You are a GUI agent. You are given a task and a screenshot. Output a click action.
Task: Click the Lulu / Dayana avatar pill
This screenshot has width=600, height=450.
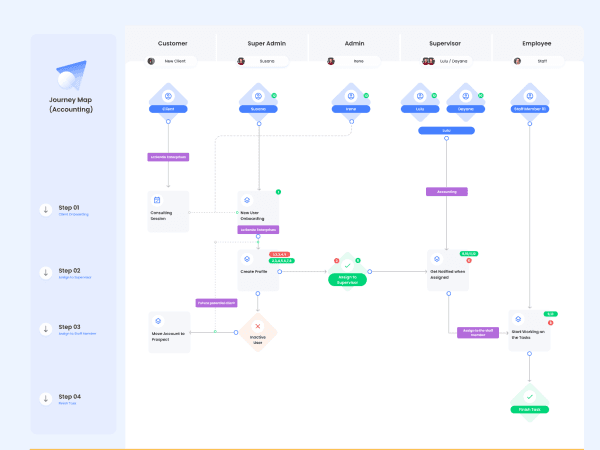[446, 61]
